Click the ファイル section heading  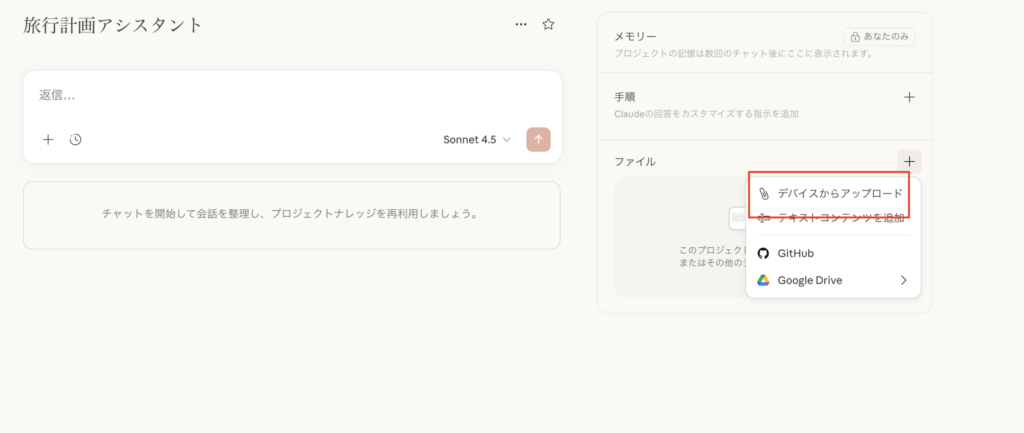[635, 161]
